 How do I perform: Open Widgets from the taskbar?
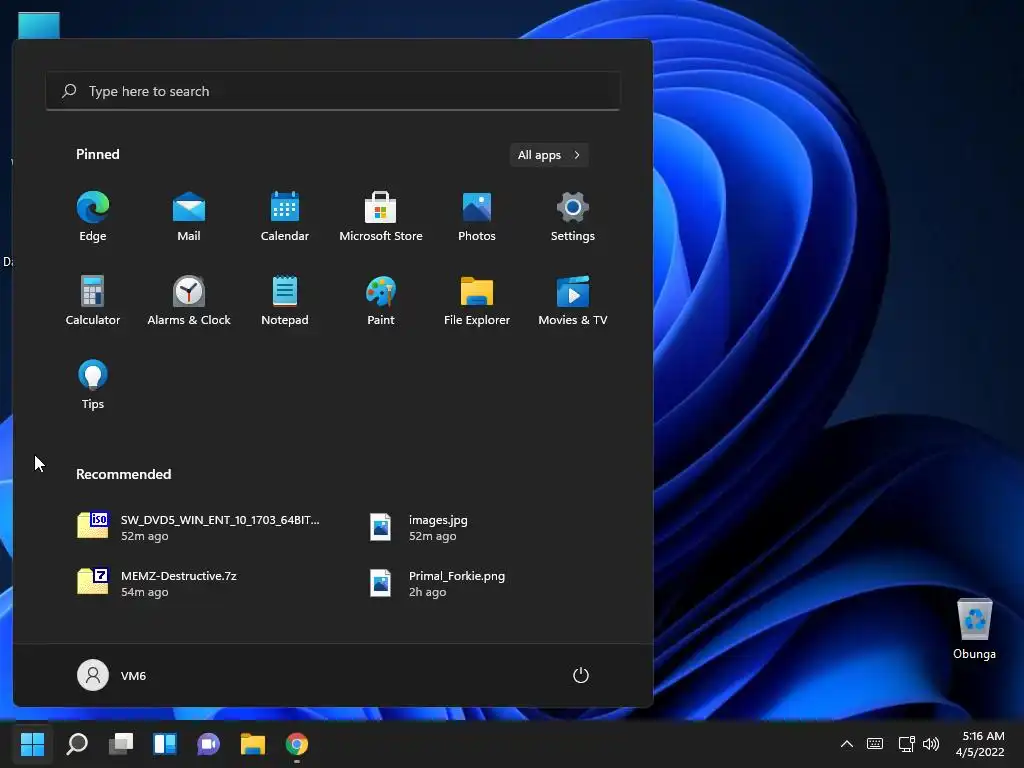pyautogui.click(x=165, y=744)
